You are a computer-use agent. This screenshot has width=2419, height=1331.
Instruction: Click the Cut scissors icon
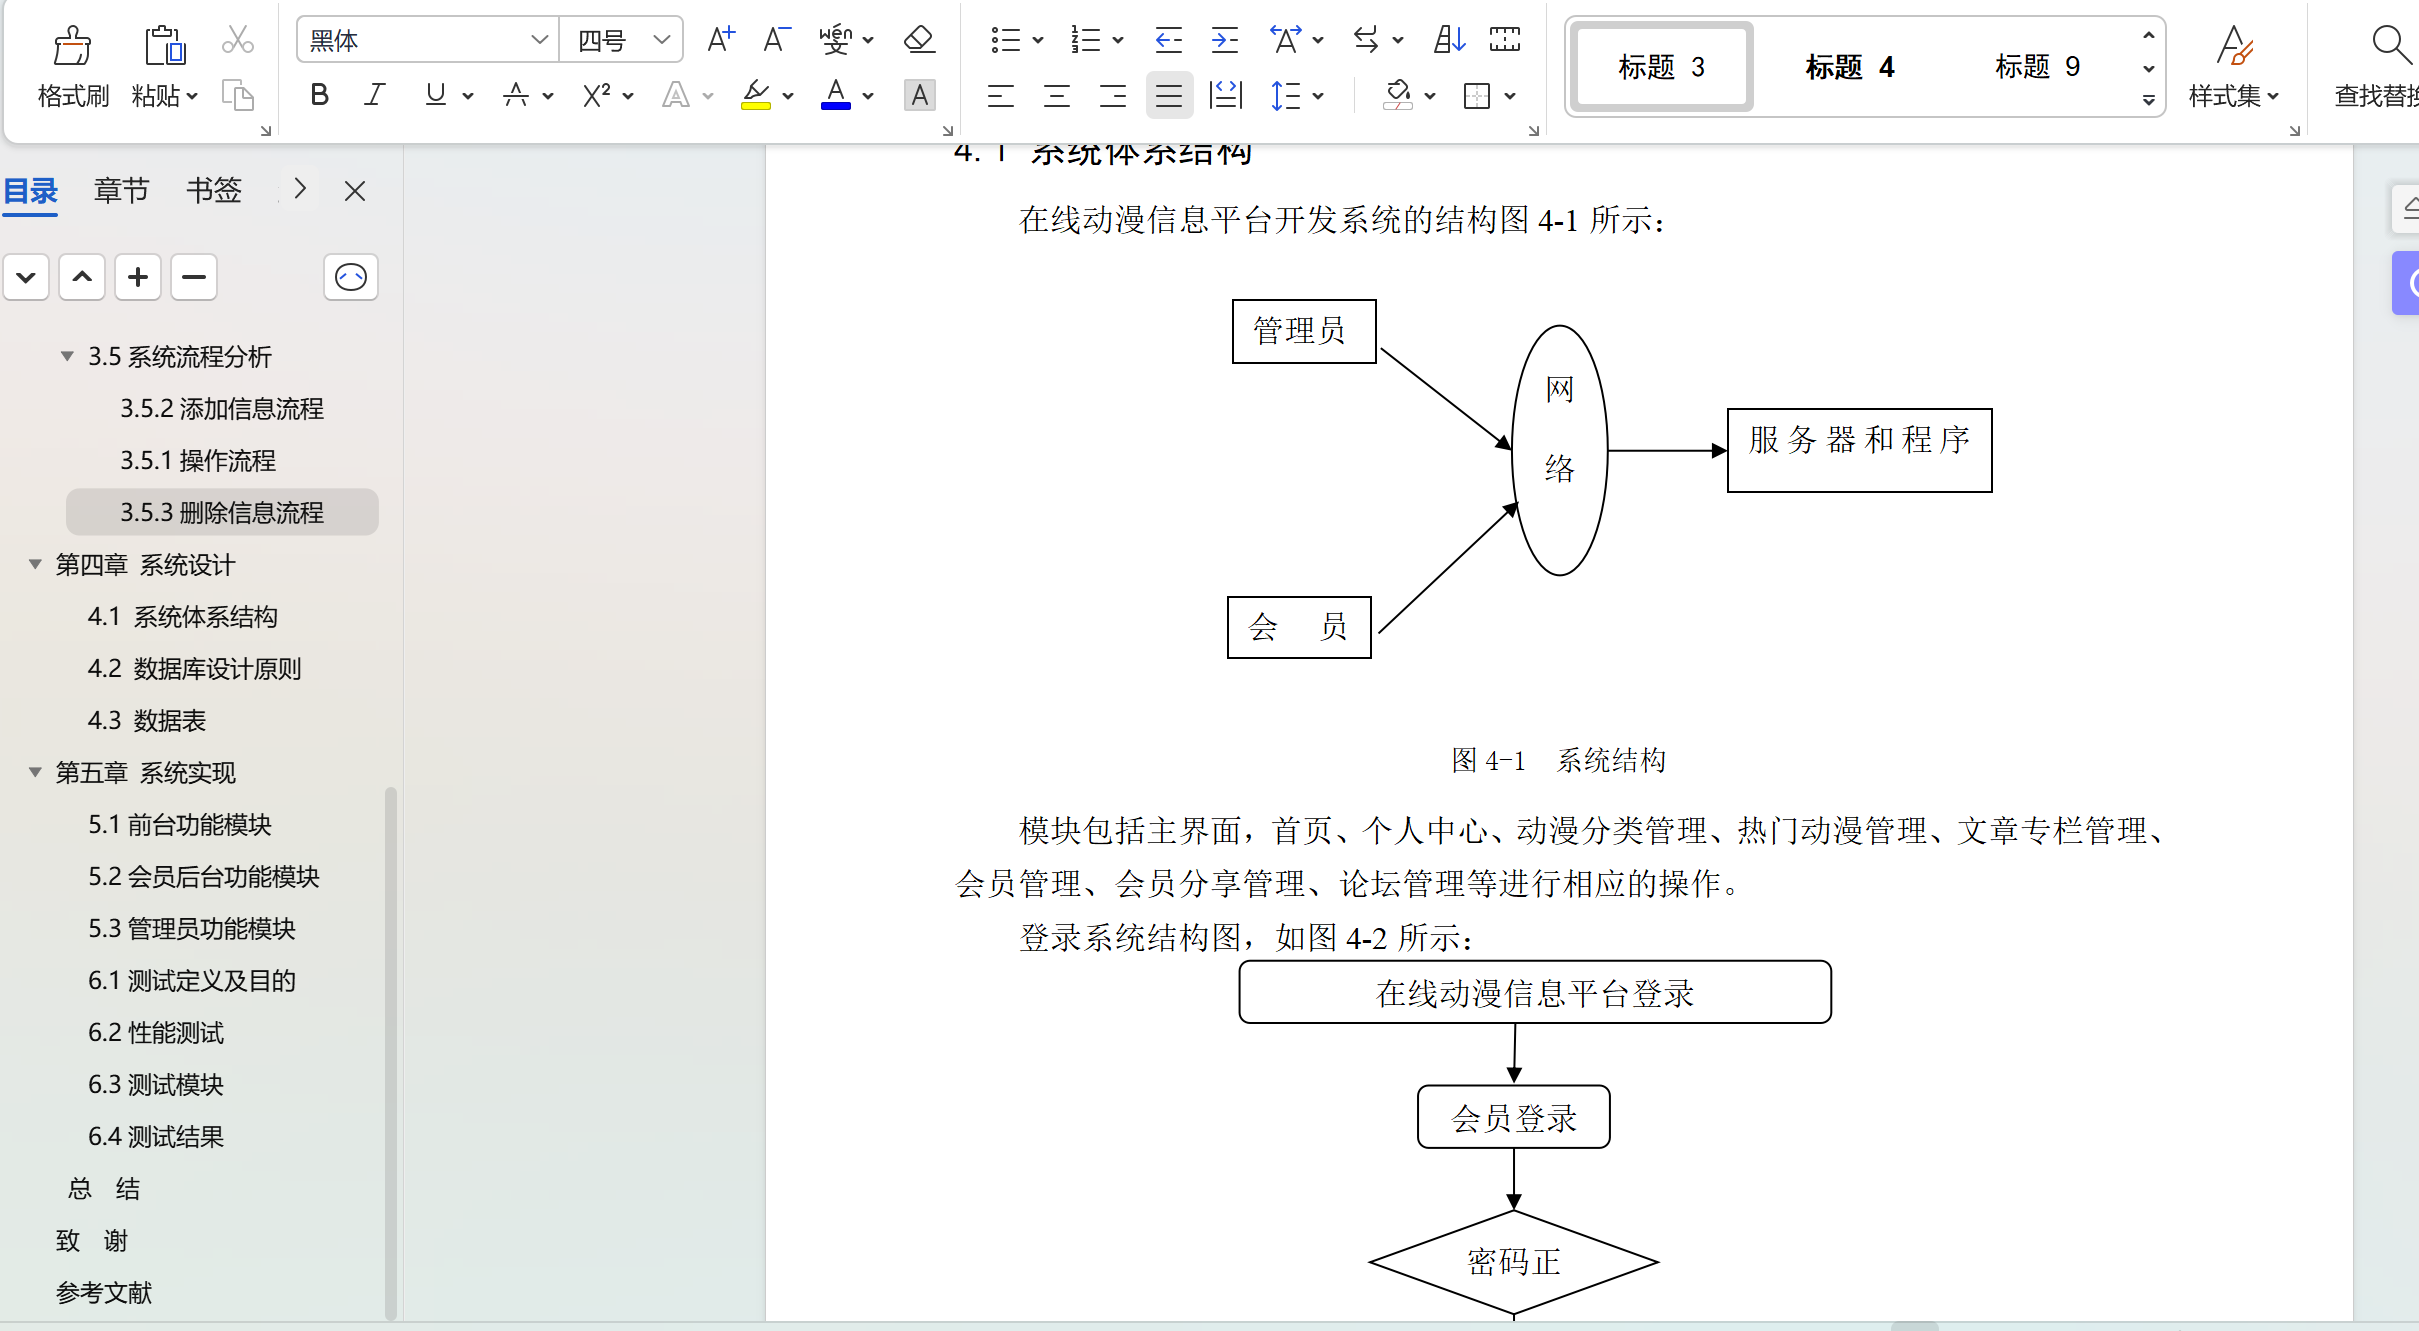click(x=238, y=40)
